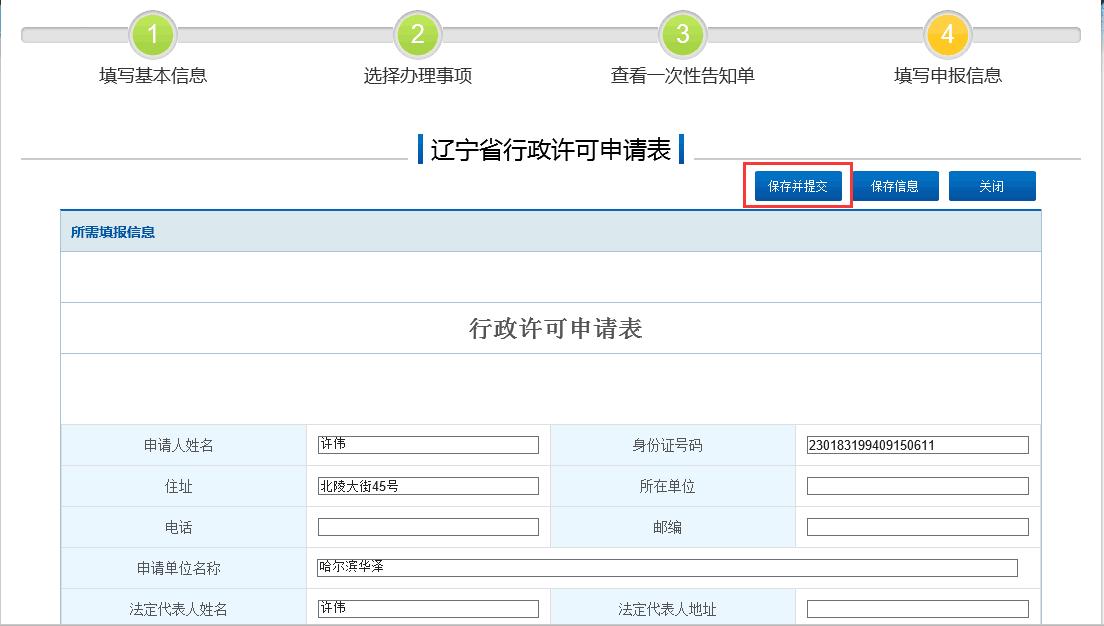Screen dimensions: 1104x626
Task: Click the 保存并提交 button
Action: pyautogui.click(x=798, y=186)
